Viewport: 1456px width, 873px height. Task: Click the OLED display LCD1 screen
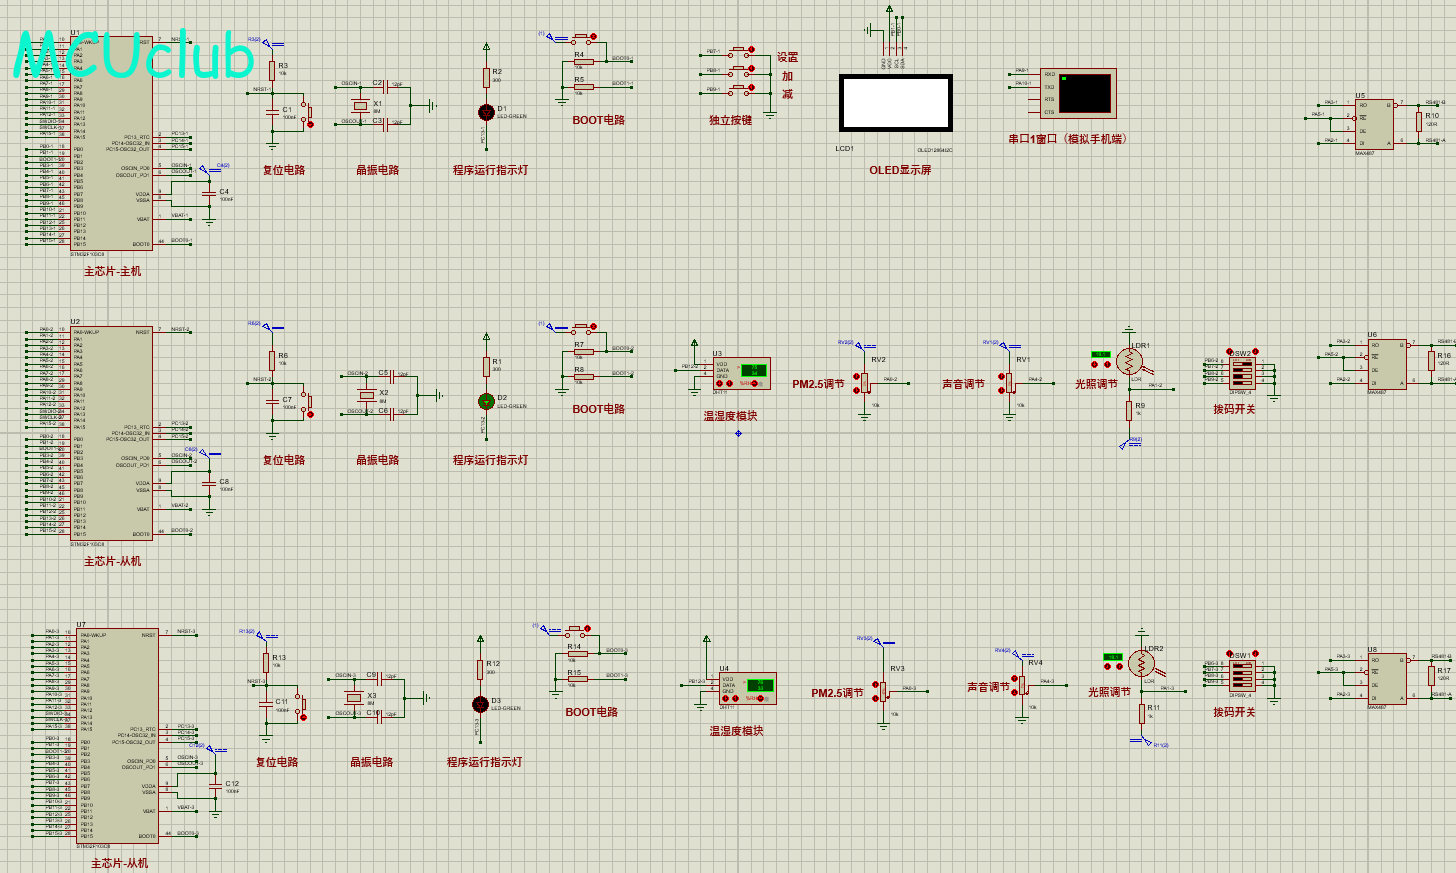(896, 103)
